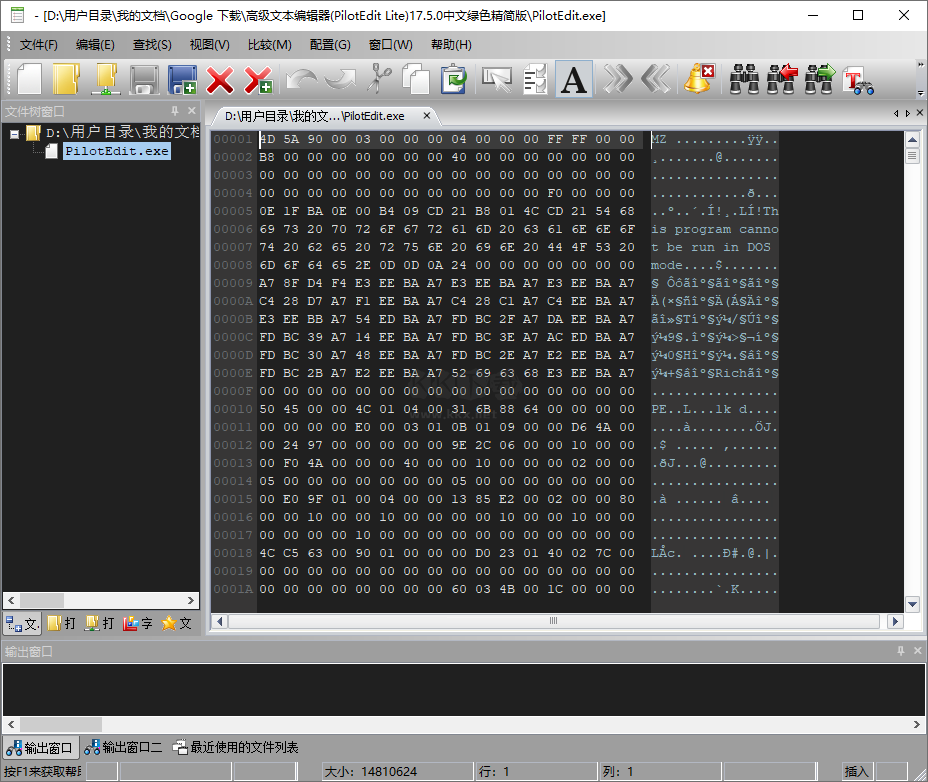928x782 pixels.
Task: Click the document tabs scroll right arrow
Action: 907,113
